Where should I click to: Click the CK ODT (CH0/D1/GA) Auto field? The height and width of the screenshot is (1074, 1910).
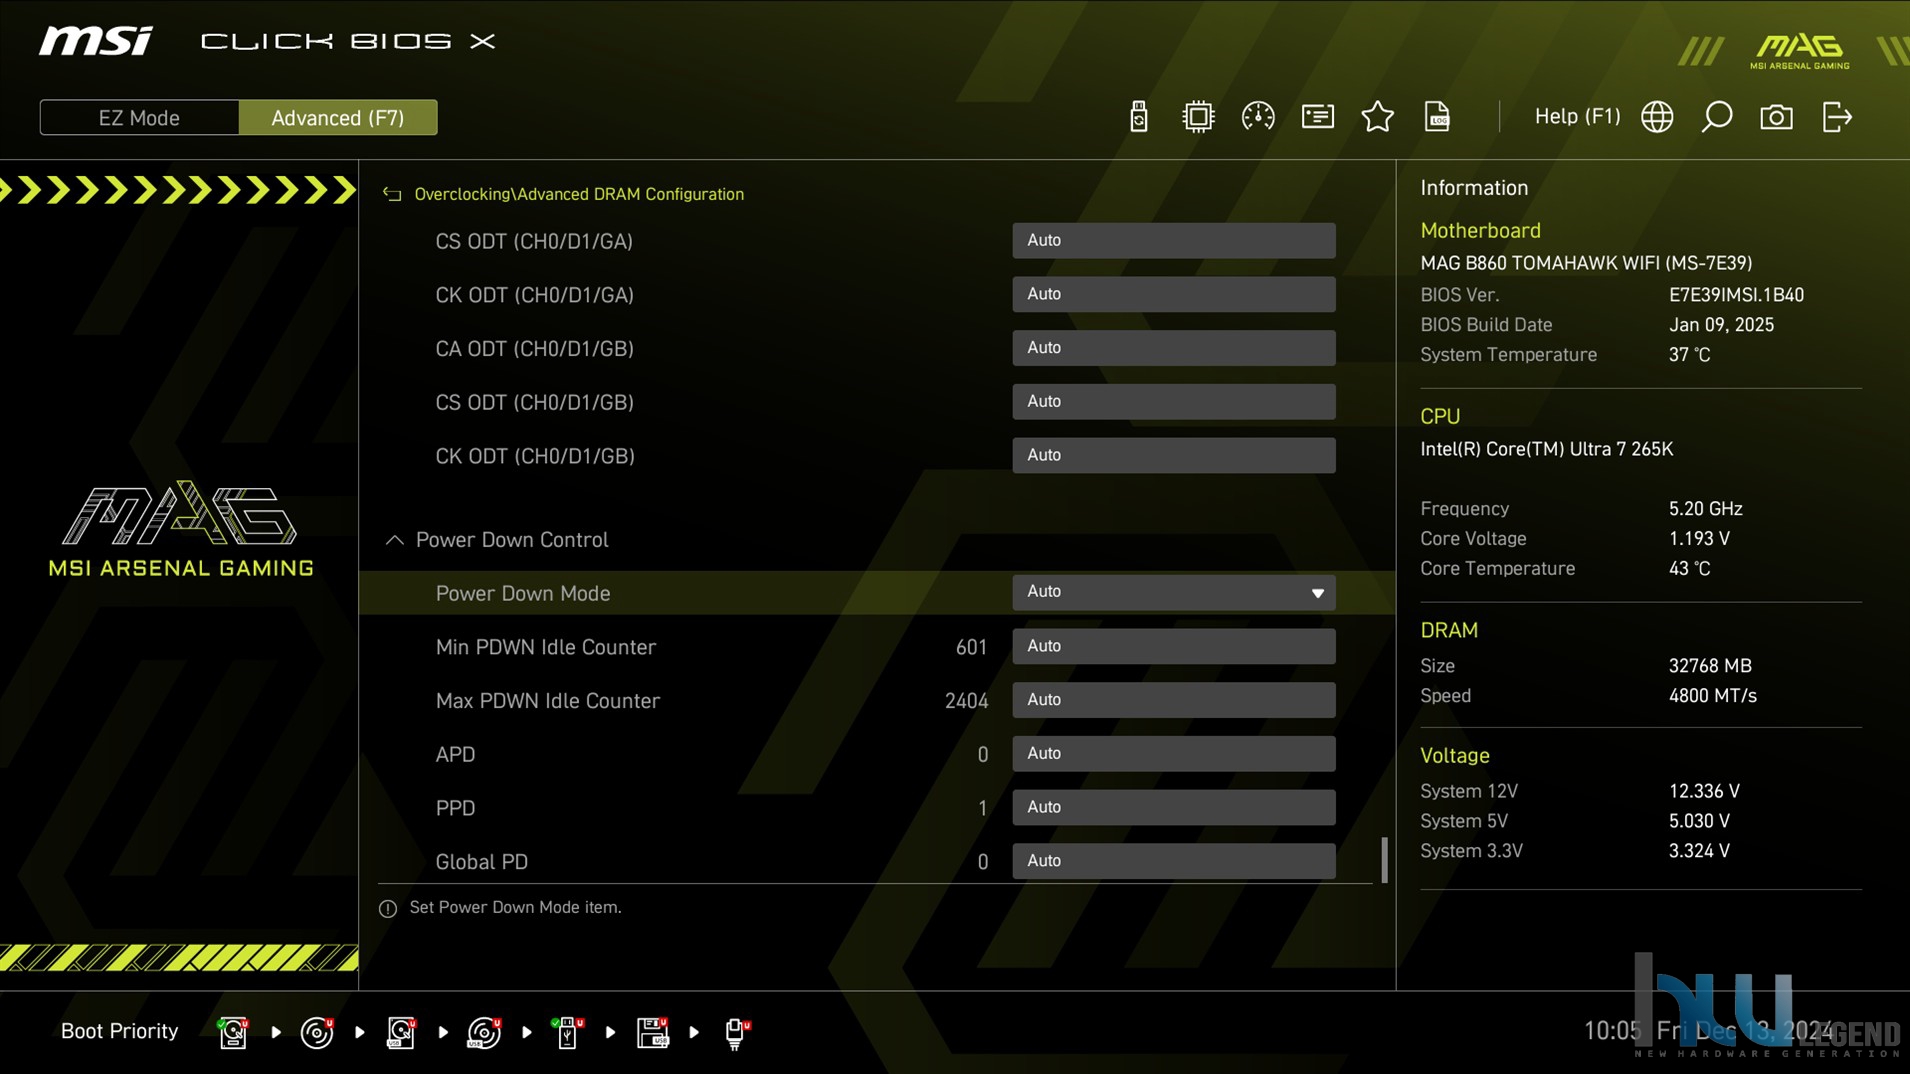pos(1173,294)
